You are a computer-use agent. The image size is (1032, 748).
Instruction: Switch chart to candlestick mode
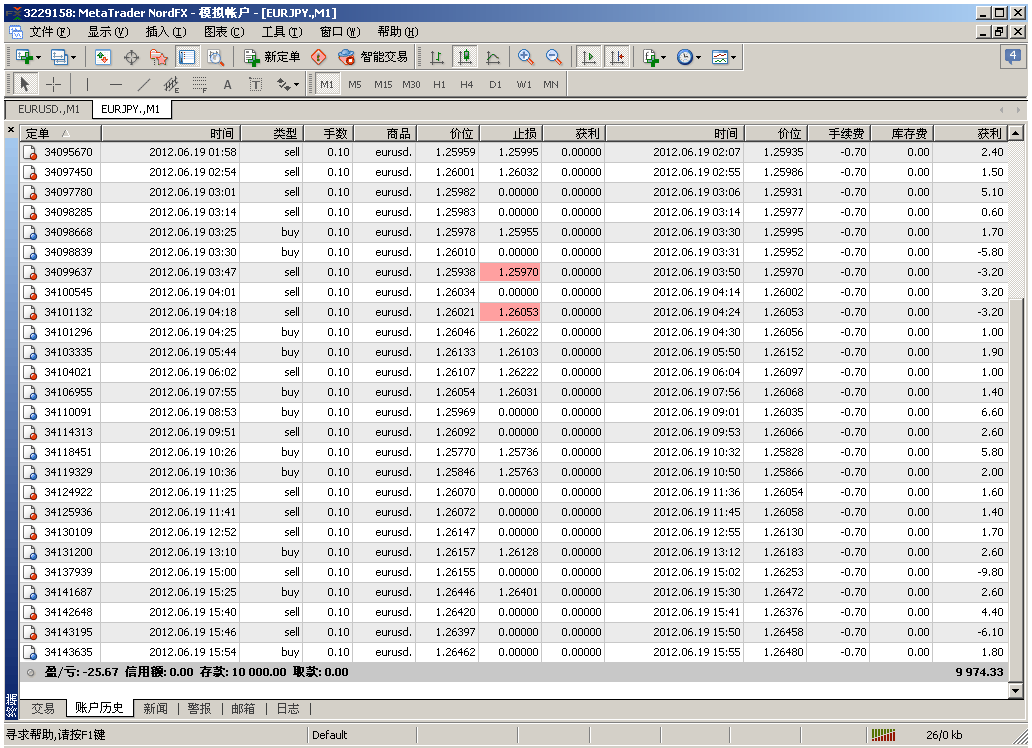(x=464, y=57)
